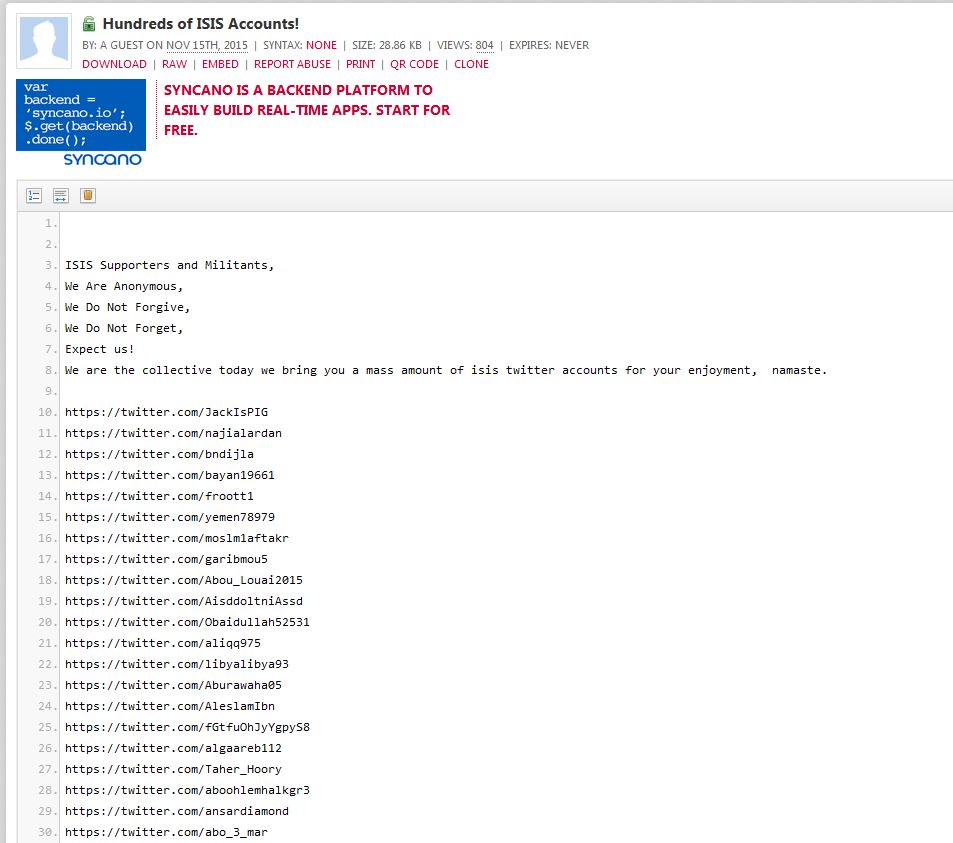Click the copy to clipboard icon
The image size is (953, 843).
click(x=88, y=196)
